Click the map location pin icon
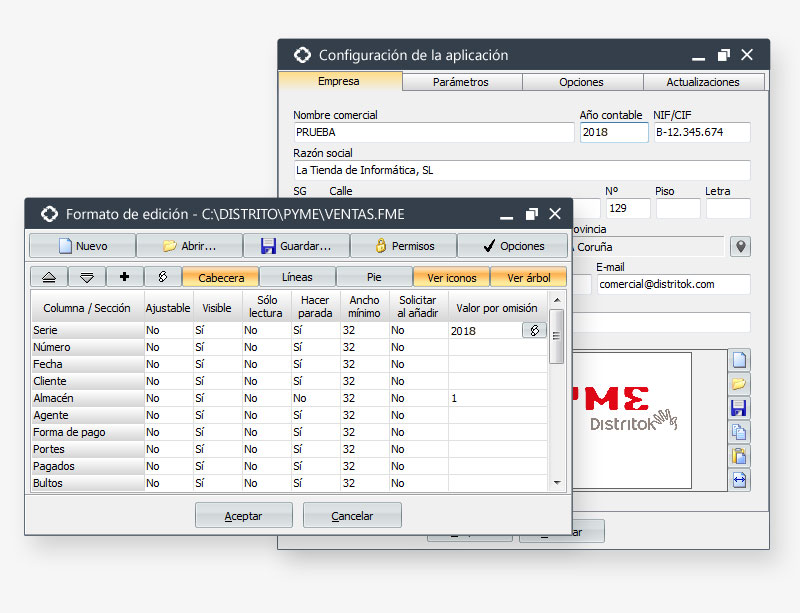 coord(740,246)
